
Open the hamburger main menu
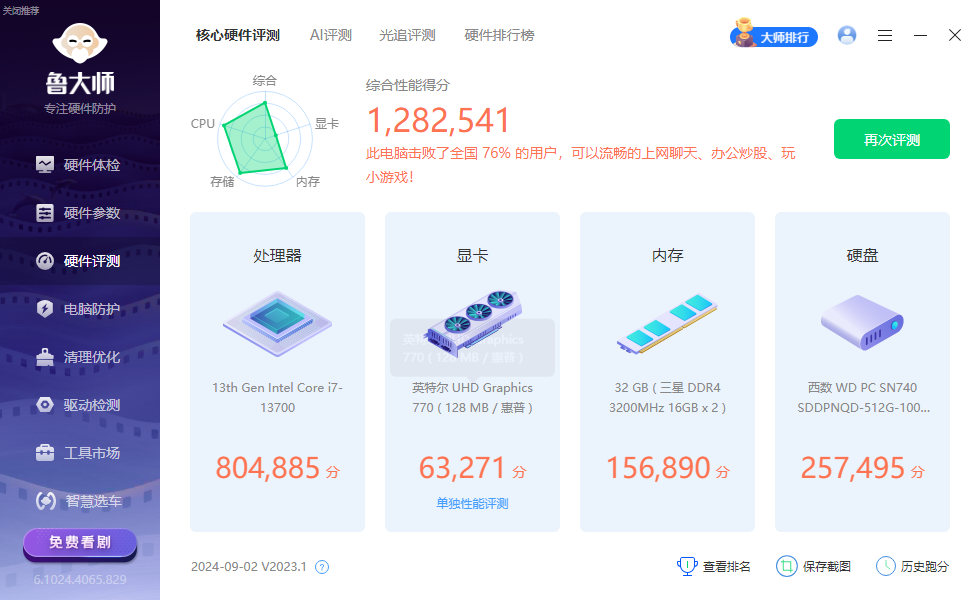884,36
